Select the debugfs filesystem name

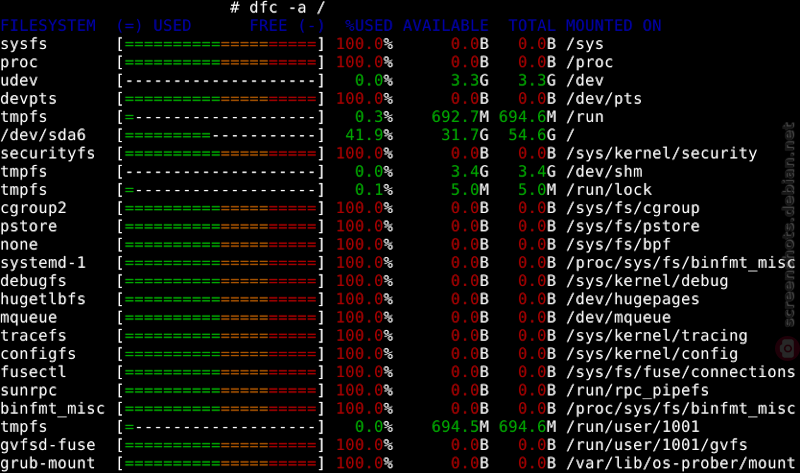click(x=33, y=281)
